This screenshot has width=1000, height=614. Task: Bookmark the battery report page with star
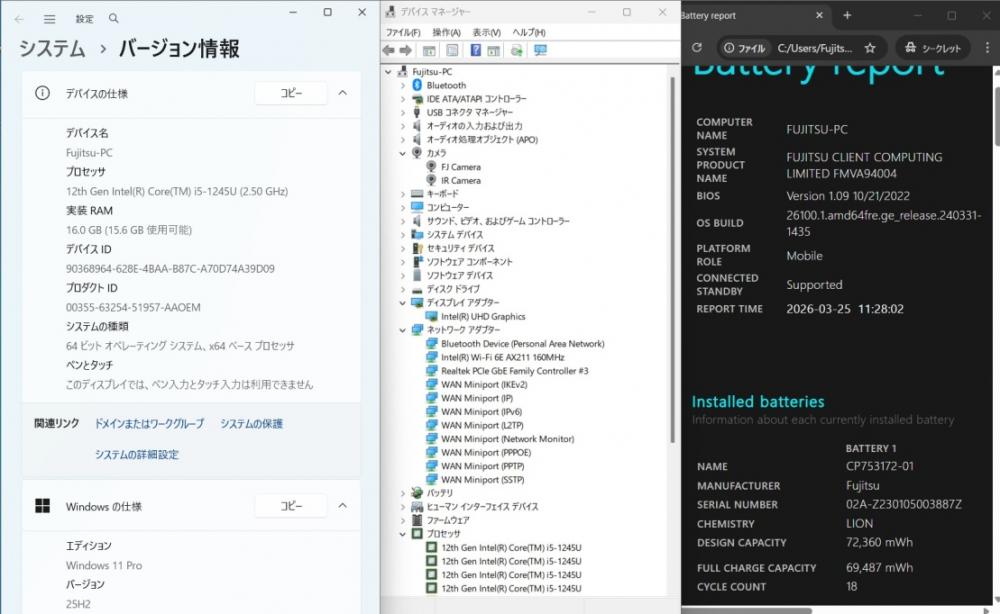(870, 48)
